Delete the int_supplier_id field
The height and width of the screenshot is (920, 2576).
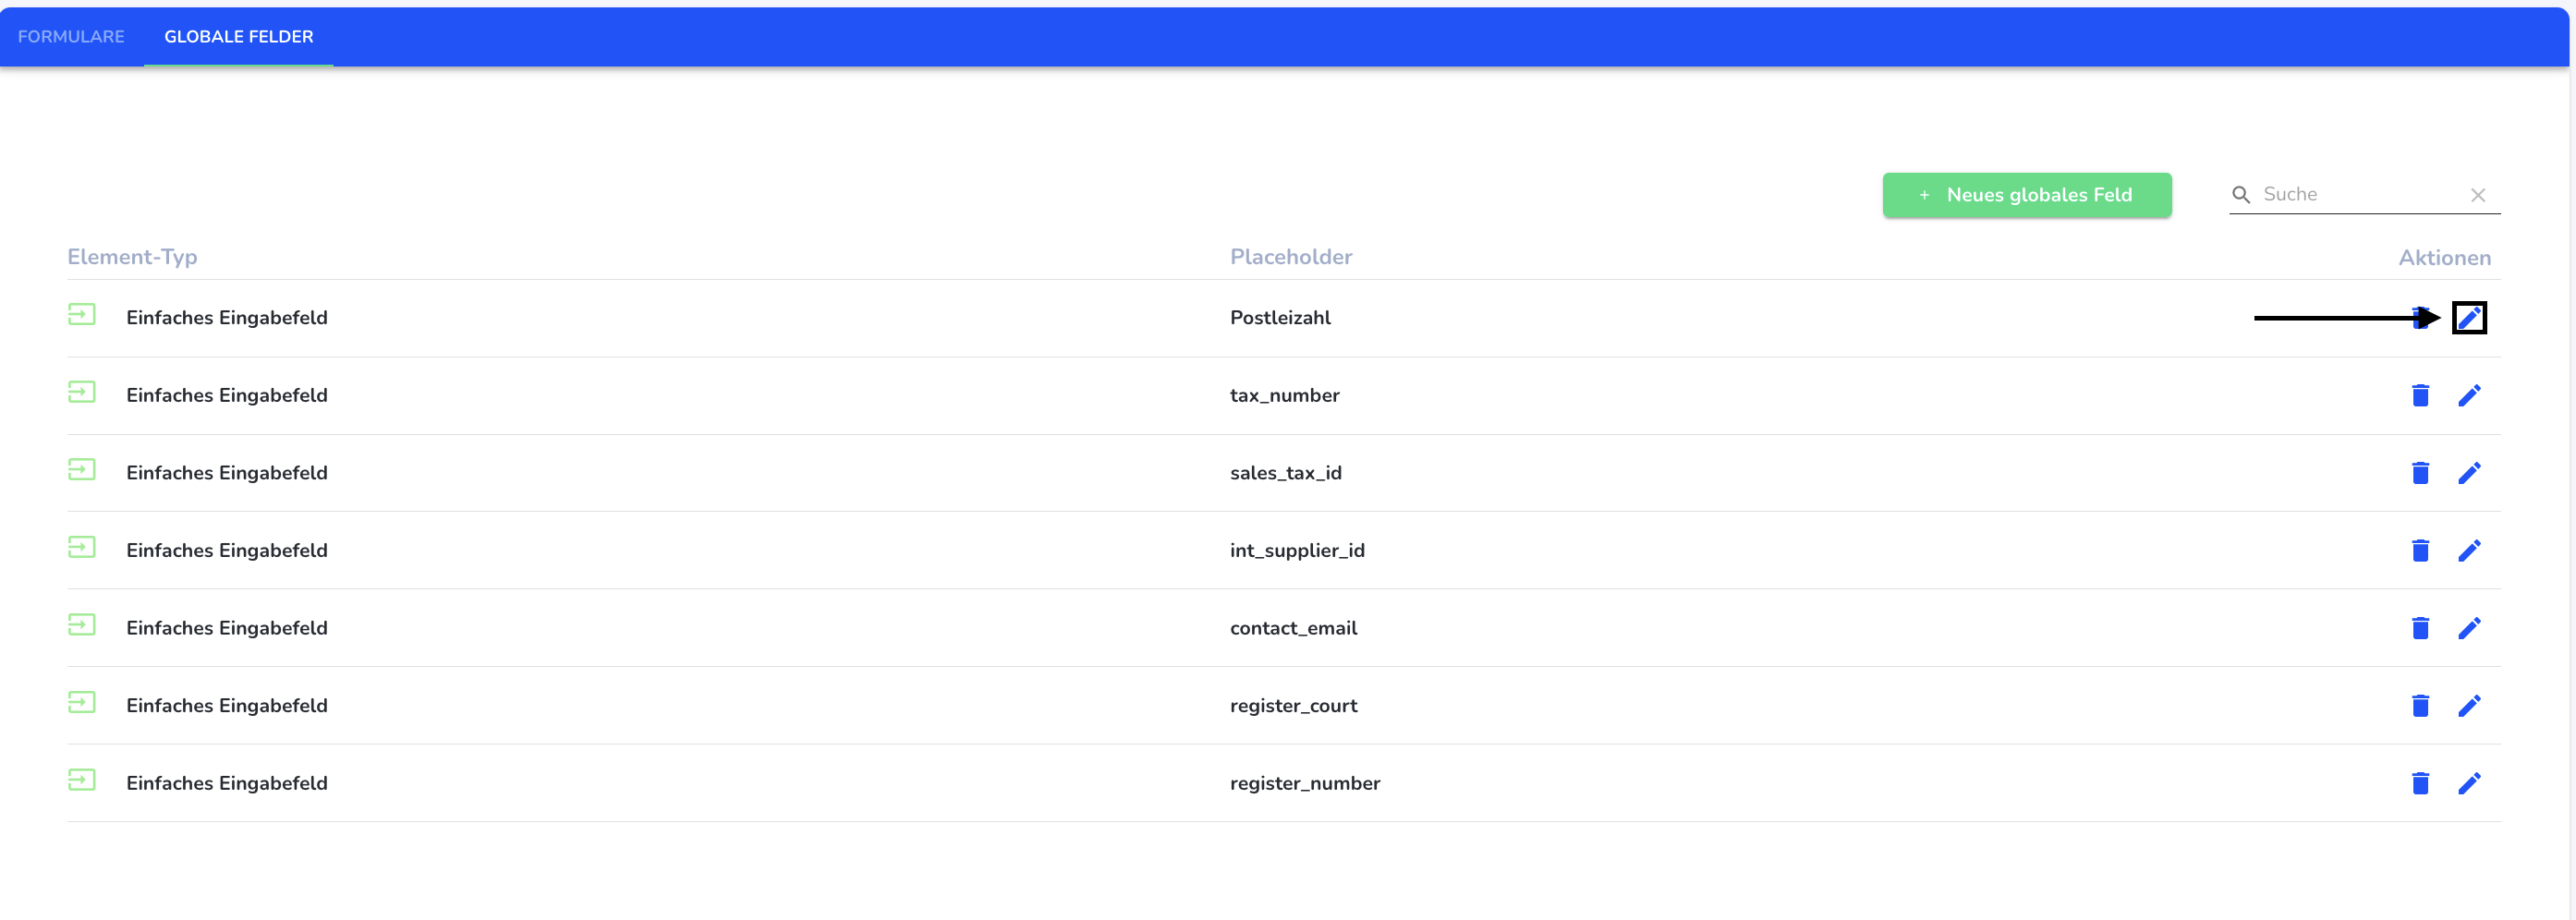[2419, 551]
